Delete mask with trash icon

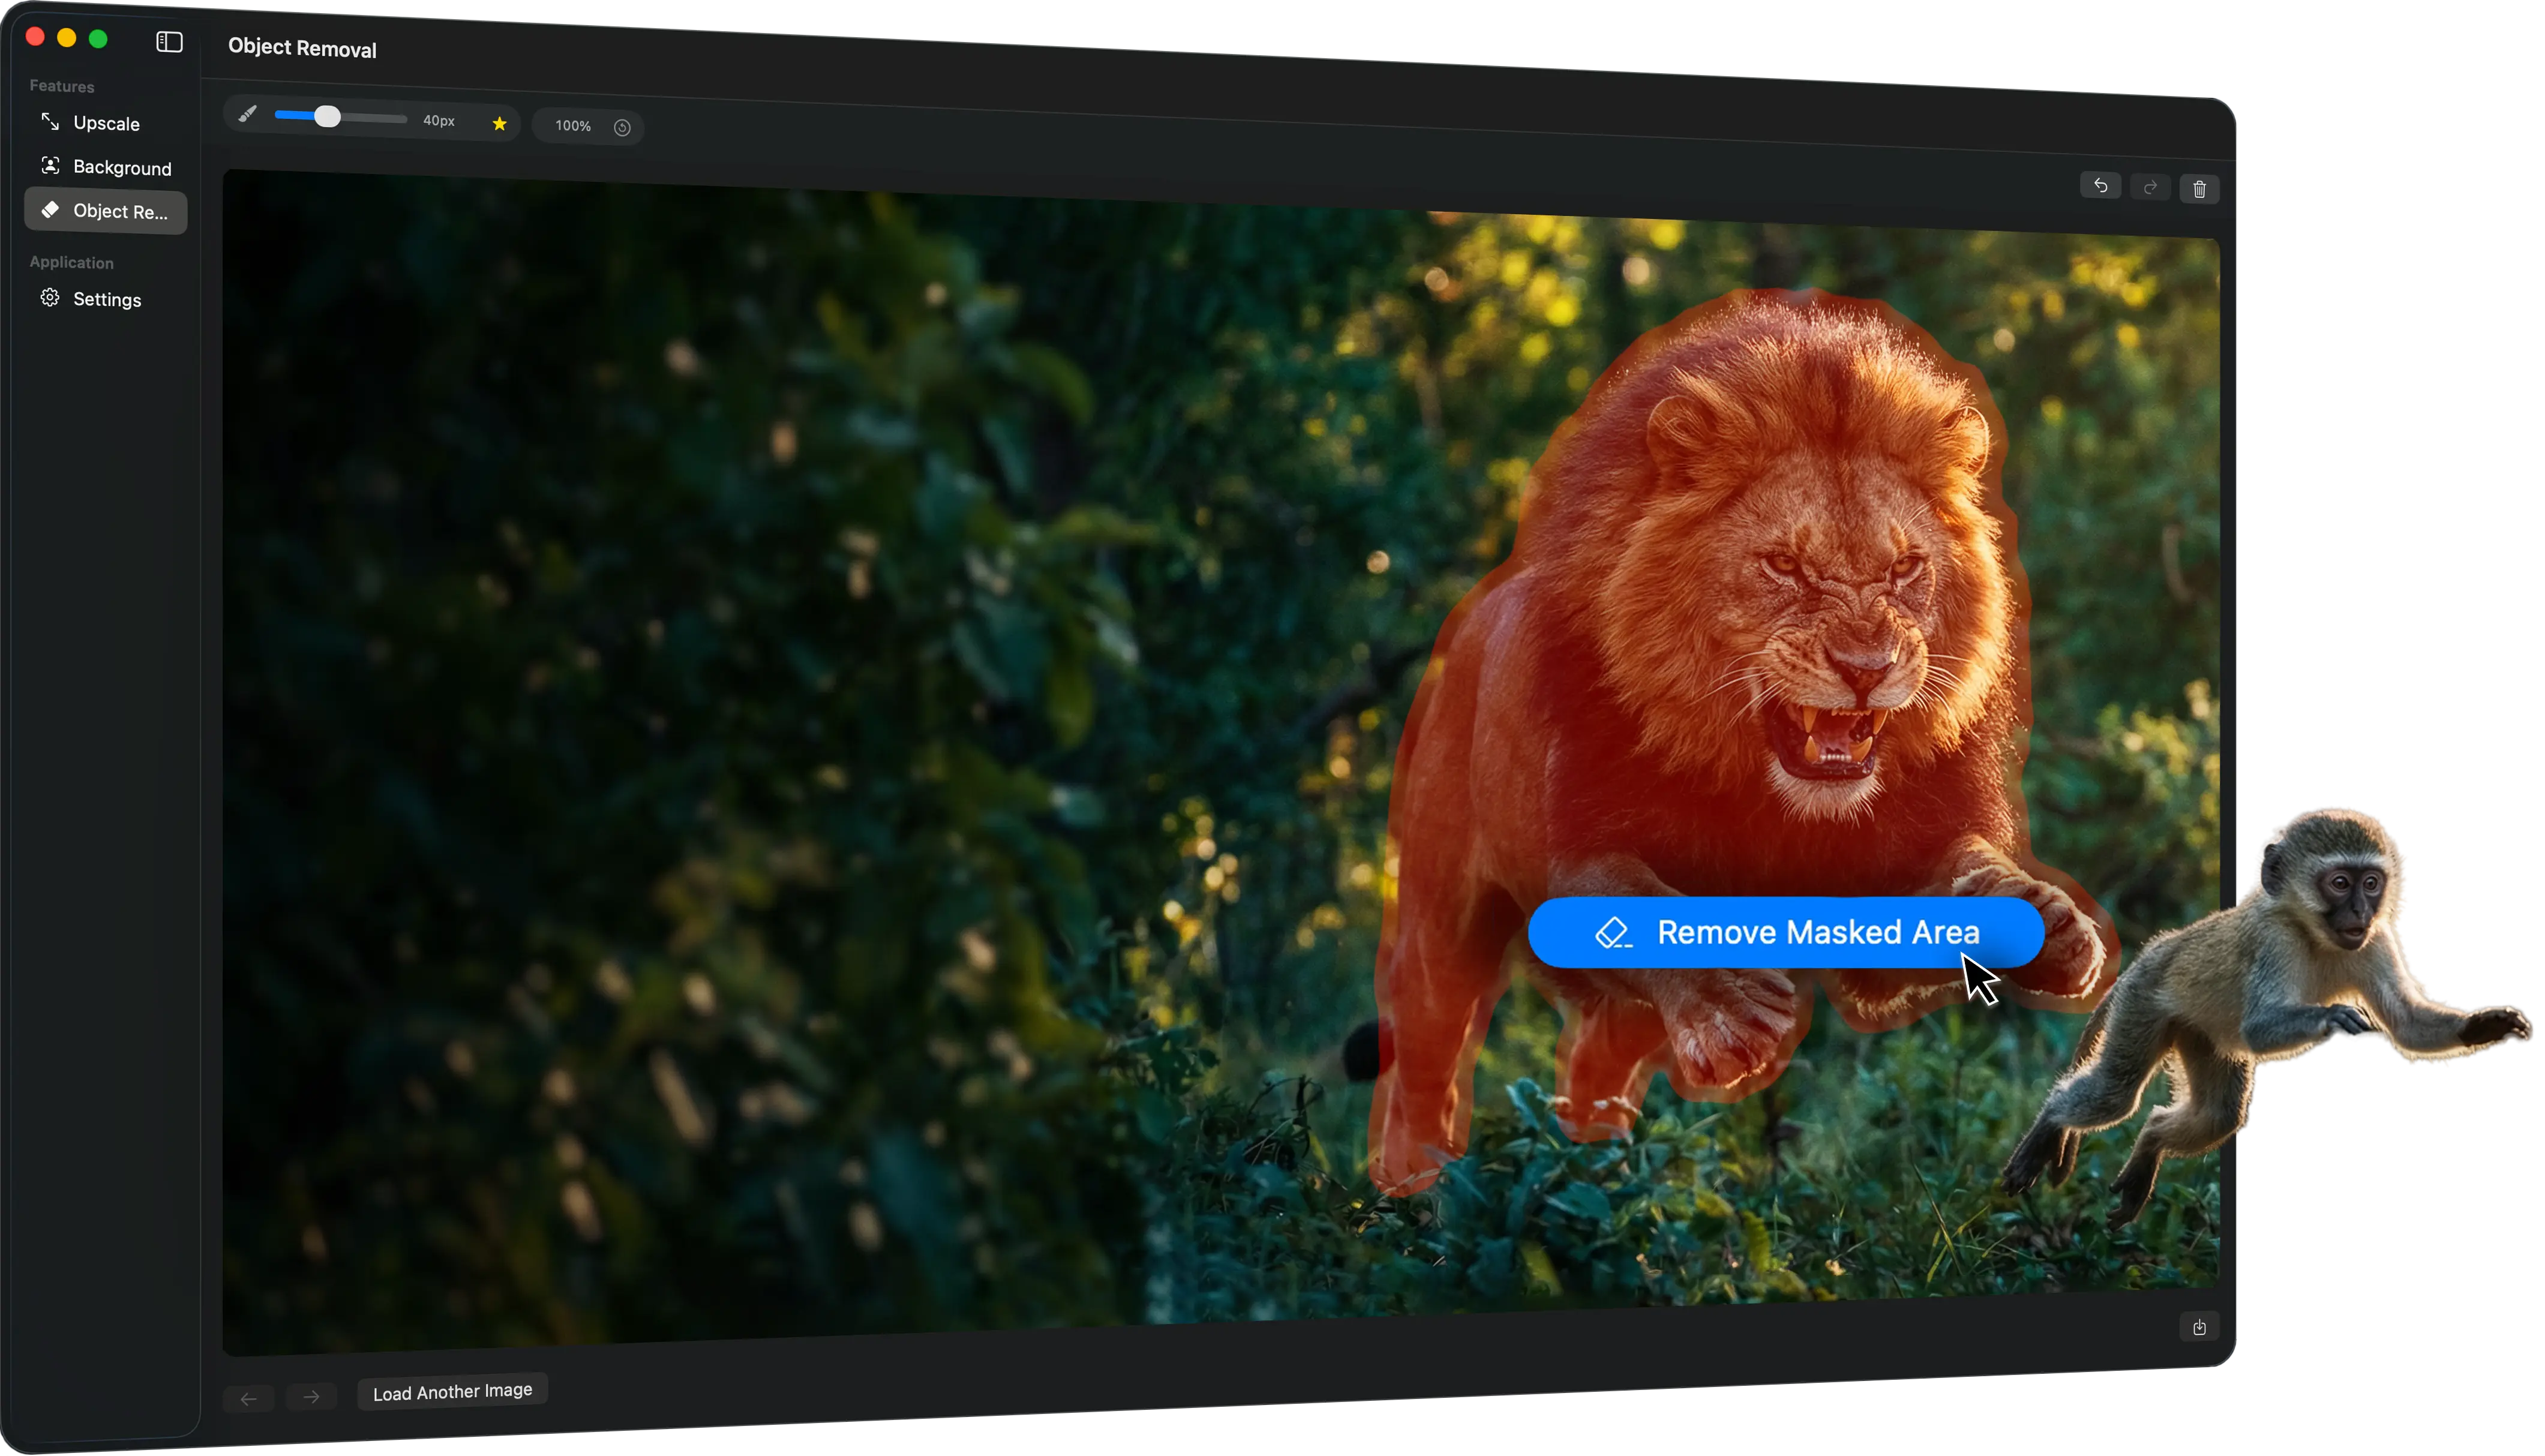click(2199, 189)
